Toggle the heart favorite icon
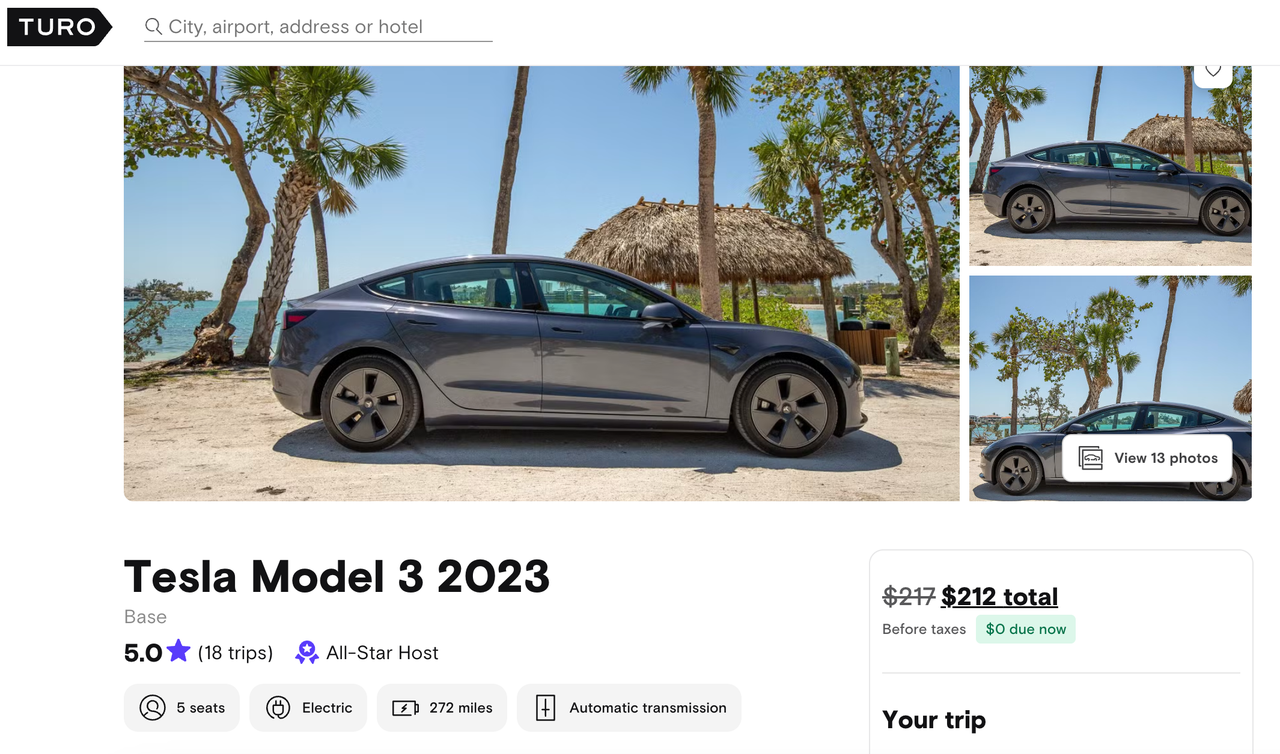Screen dimensions: 1280x754 click(x=1213, y=71)
